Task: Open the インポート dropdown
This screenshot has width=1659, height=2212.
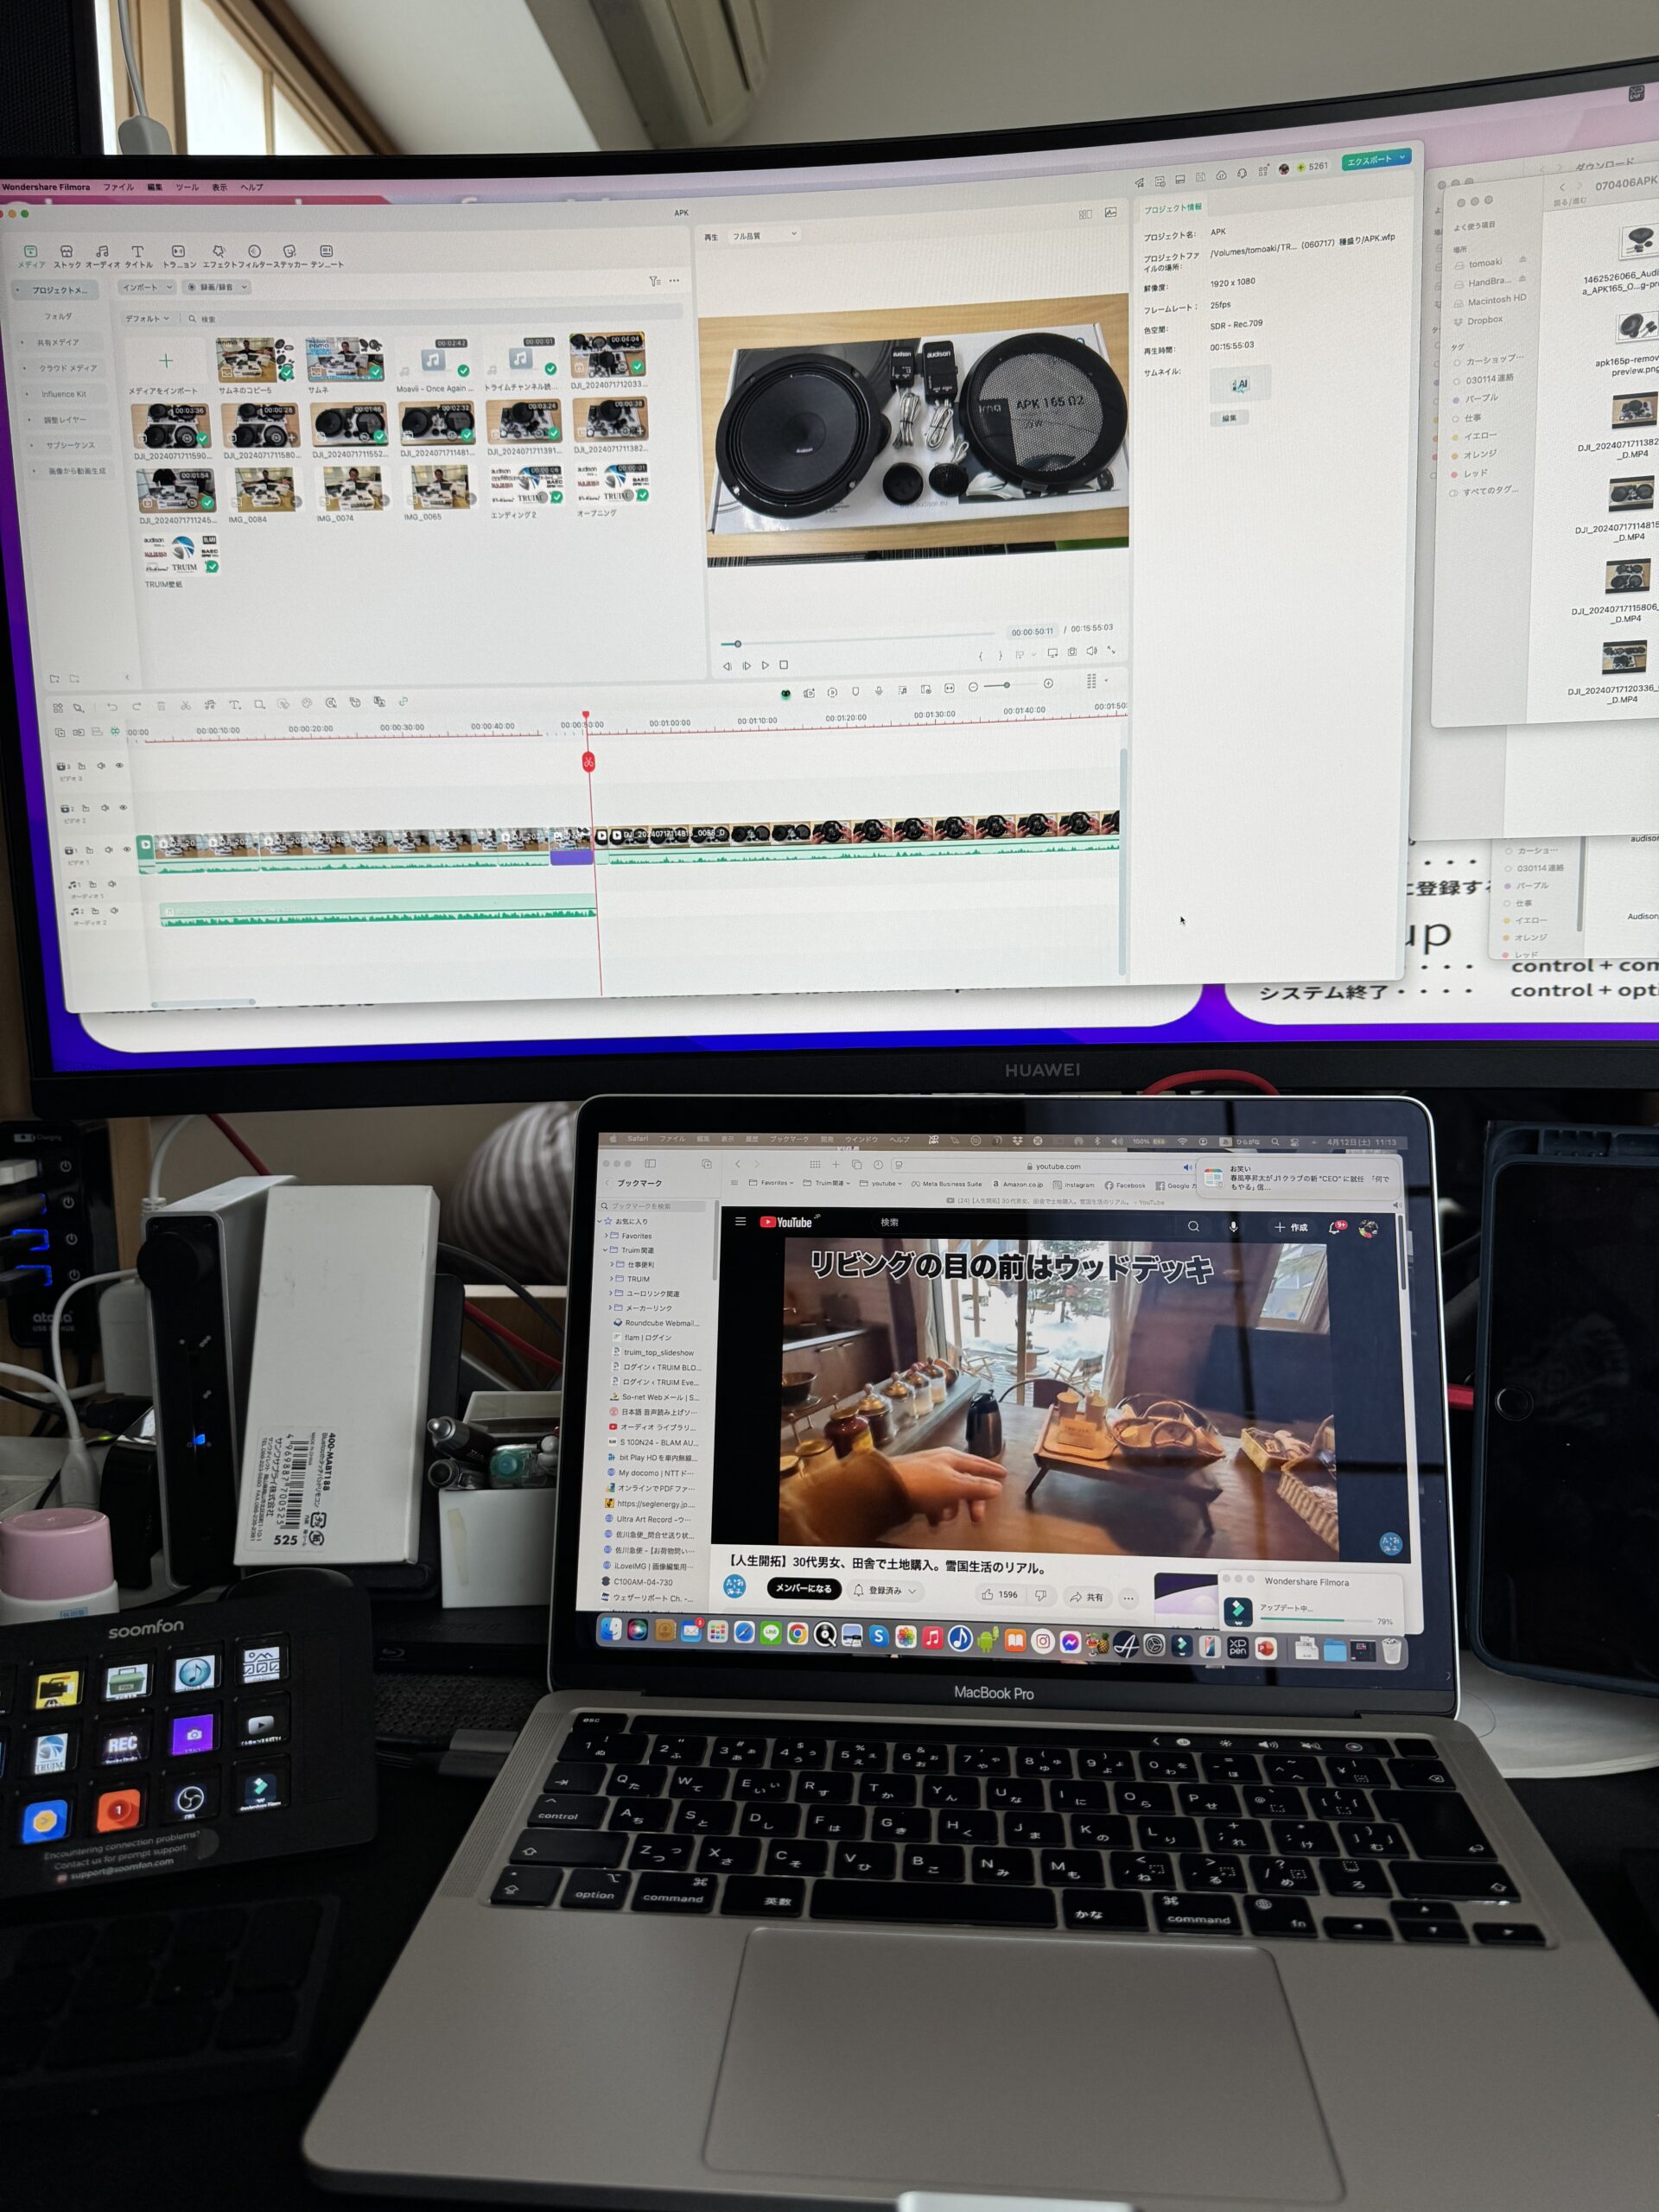Action: [146, 287]
